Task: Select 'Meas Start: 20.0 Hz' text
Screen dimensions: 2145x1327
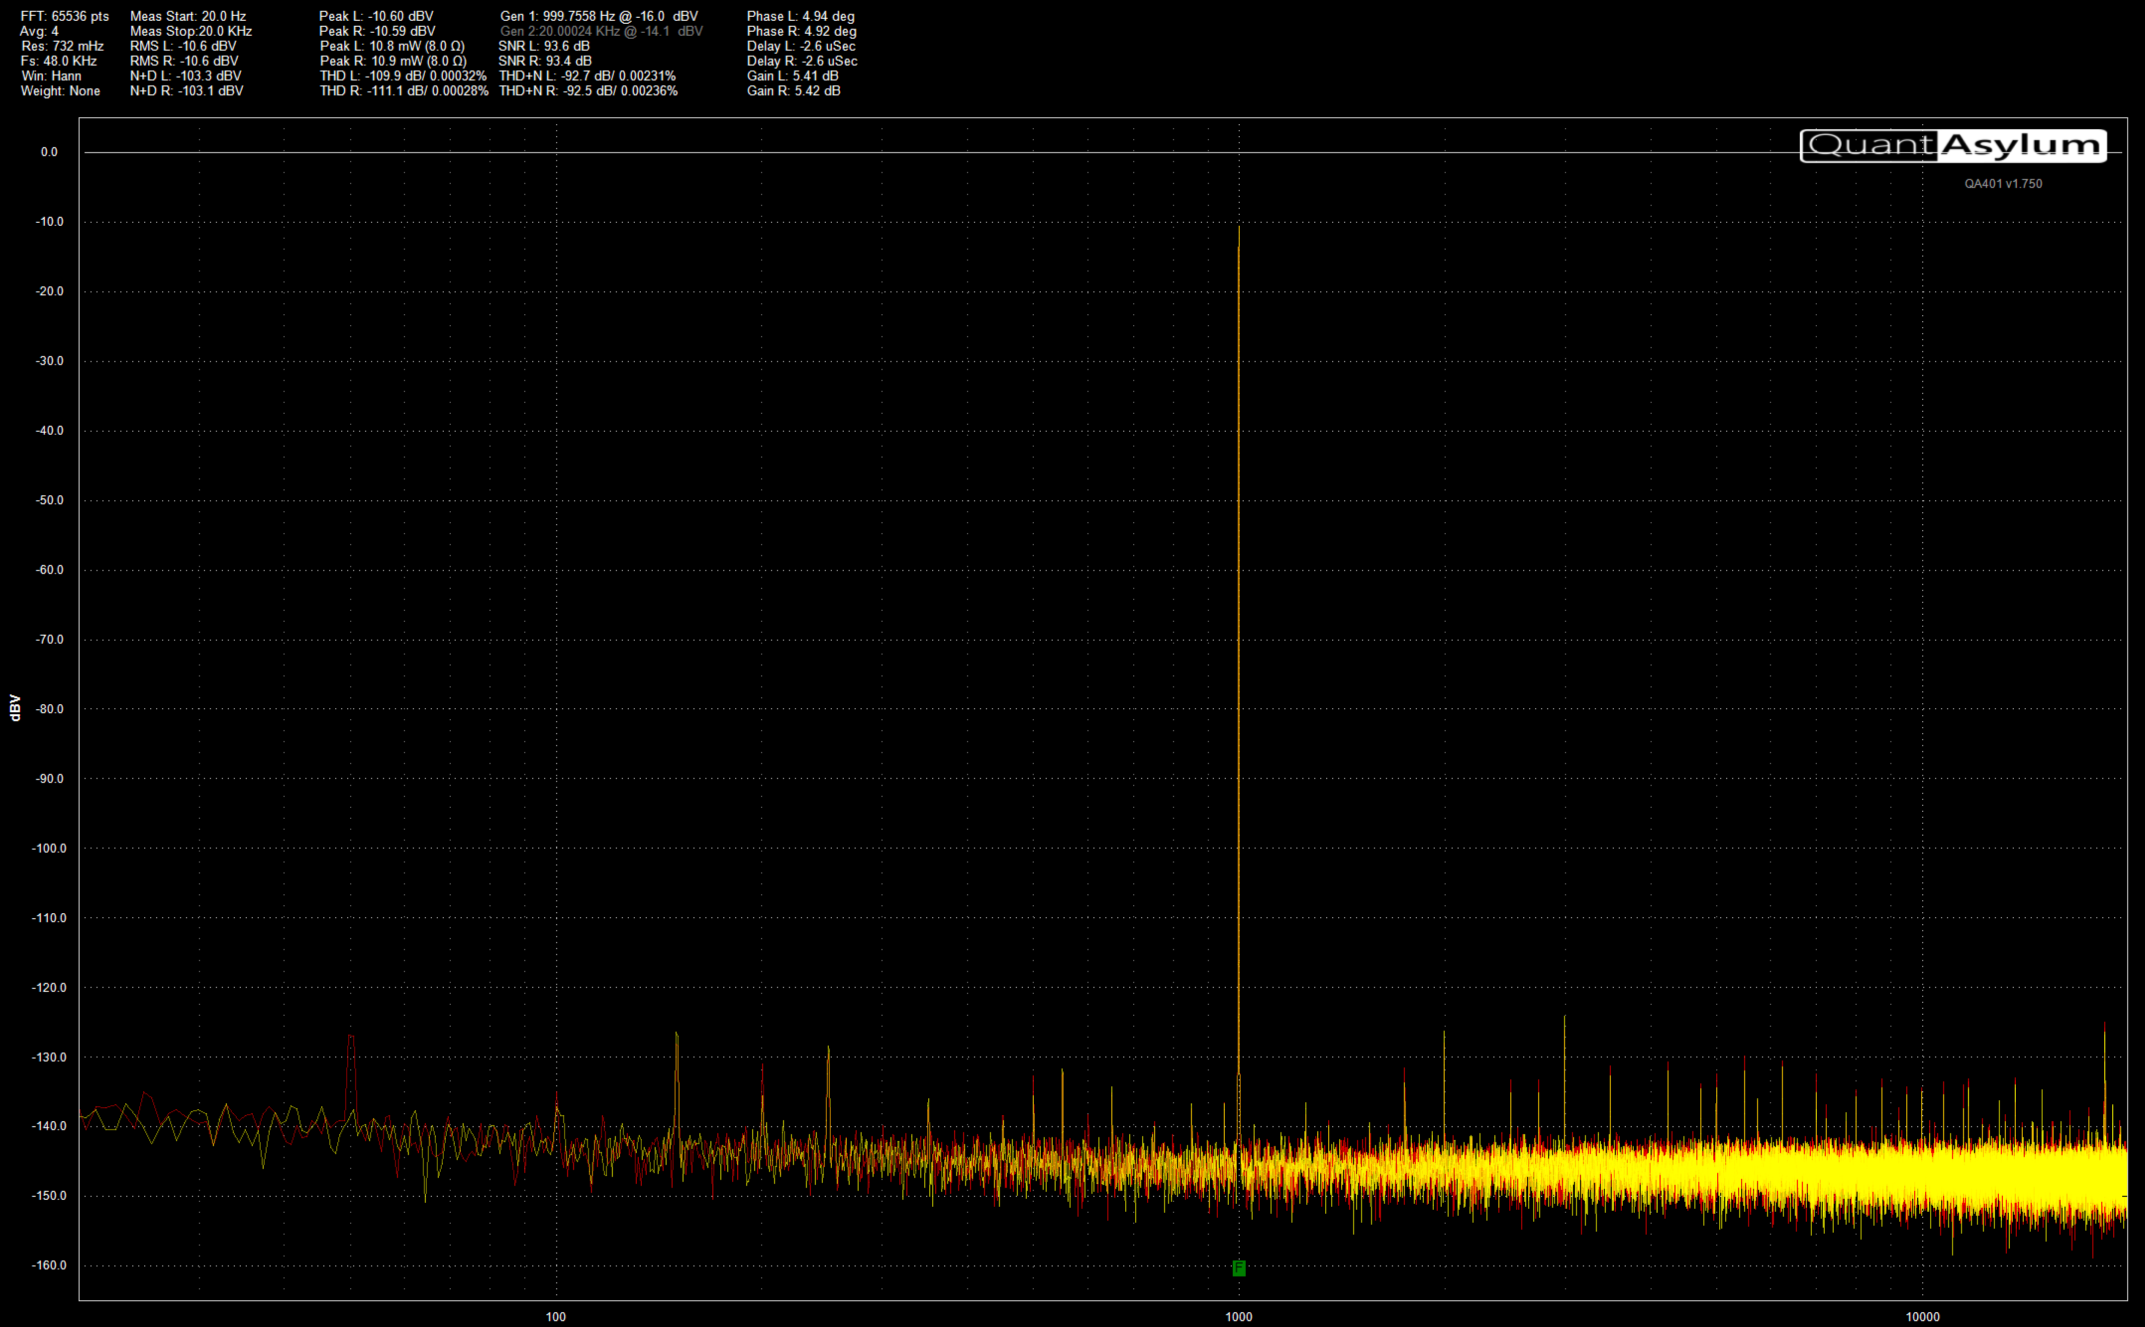Action: pos(188,17)
